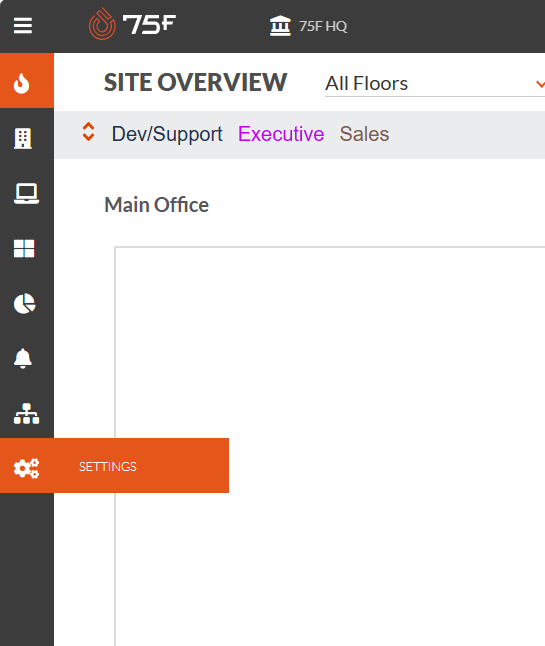Toggle the zone list expand arrows
The width and height of the screenshot is (545, 646).
click(x=89, y=132)
